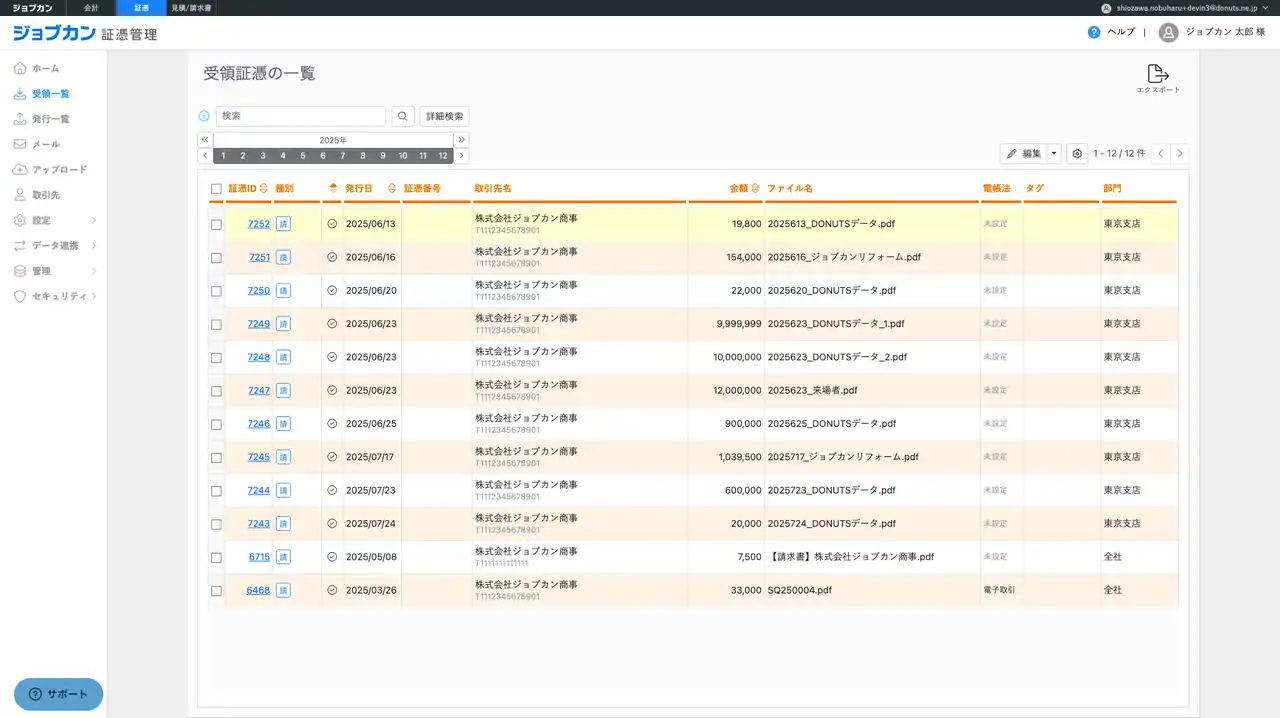Open the user avatar icon
1280x718 pixels.
pos(1168,32)
